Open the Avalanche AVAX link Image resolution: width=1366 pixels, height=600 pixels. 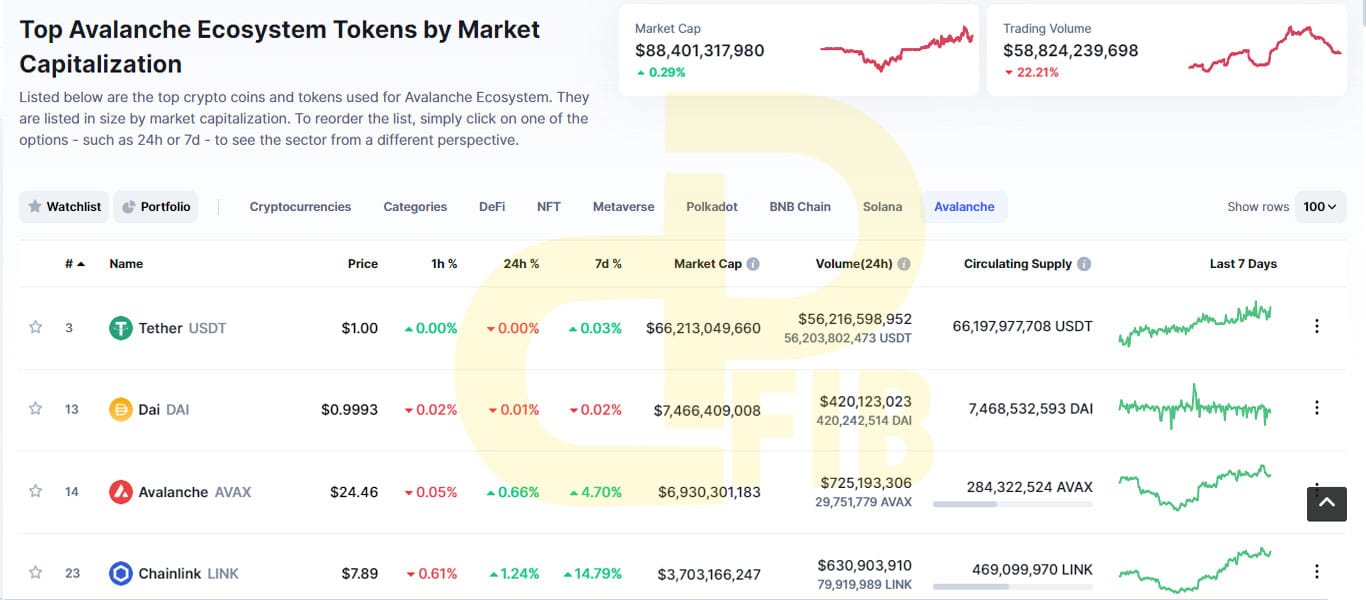(x=195, y=492)
